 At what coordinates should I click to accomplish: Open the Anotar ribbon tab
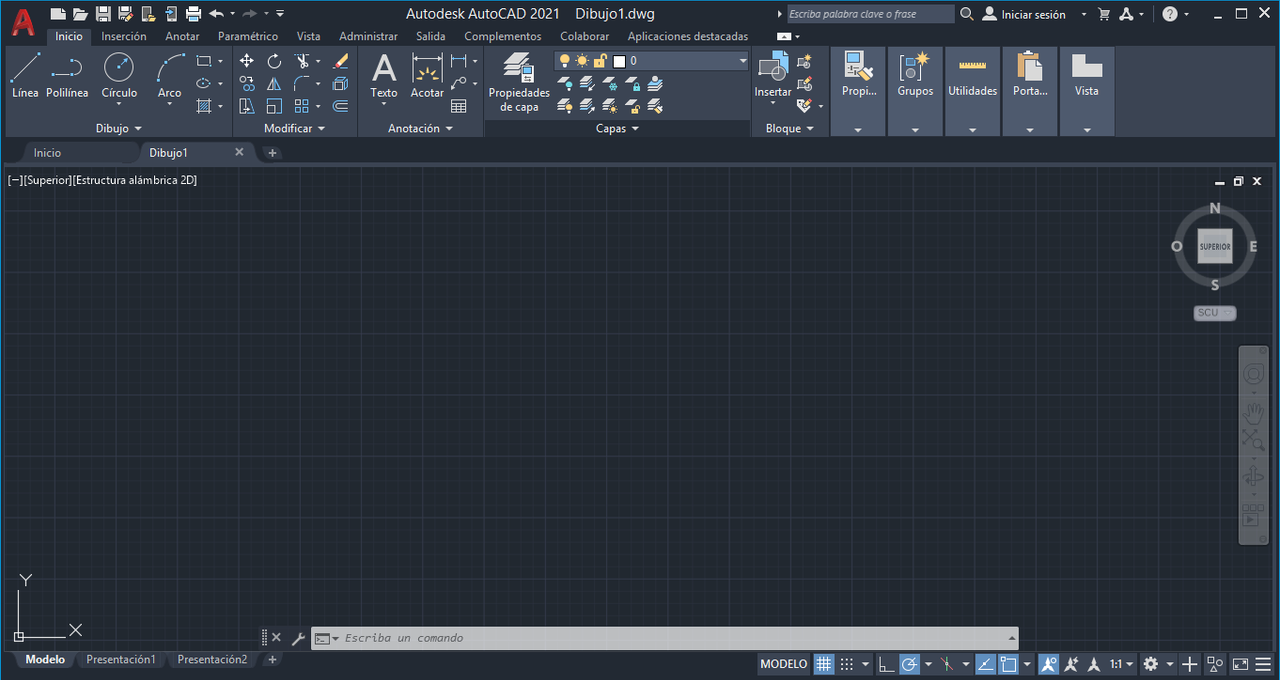[x=183, y=36]
